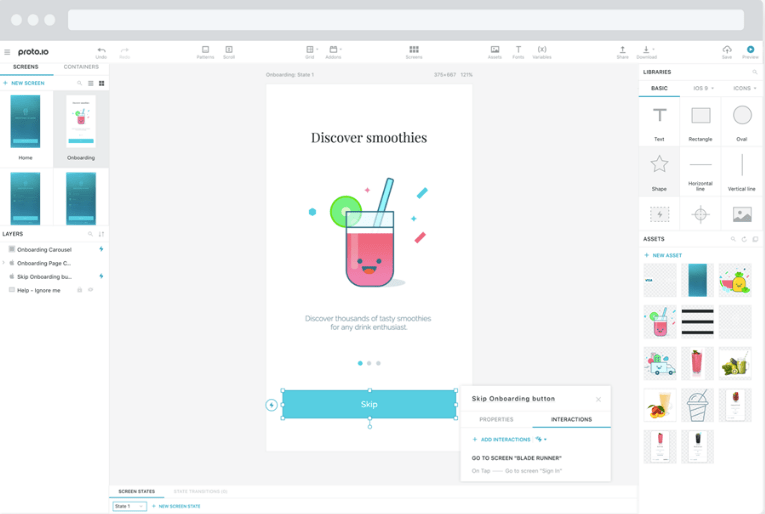Image resolution: width=765 pixels, height=514 pixels.
Task: Click Add Interactions link
Action: (x=502, y=439)
